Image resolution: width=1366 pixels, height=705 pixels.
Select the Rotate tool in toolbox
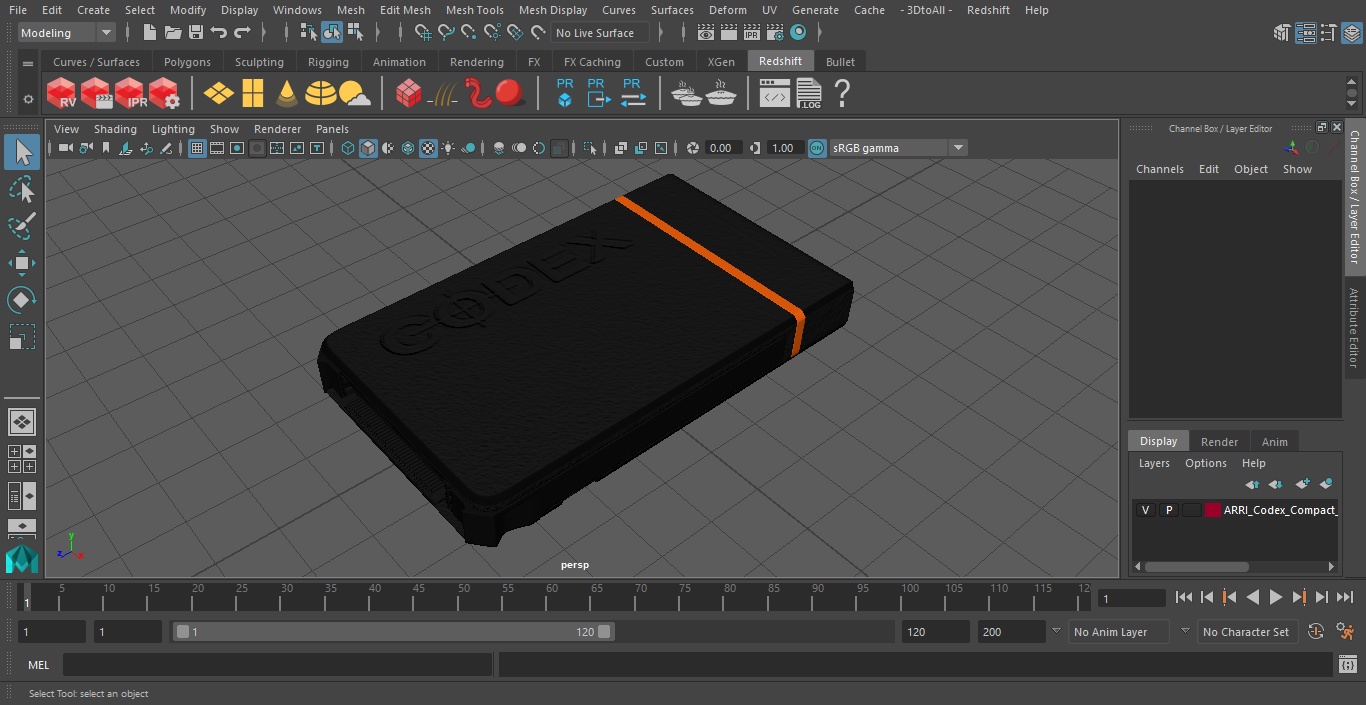pyautogui.click(x=21, y=300)
